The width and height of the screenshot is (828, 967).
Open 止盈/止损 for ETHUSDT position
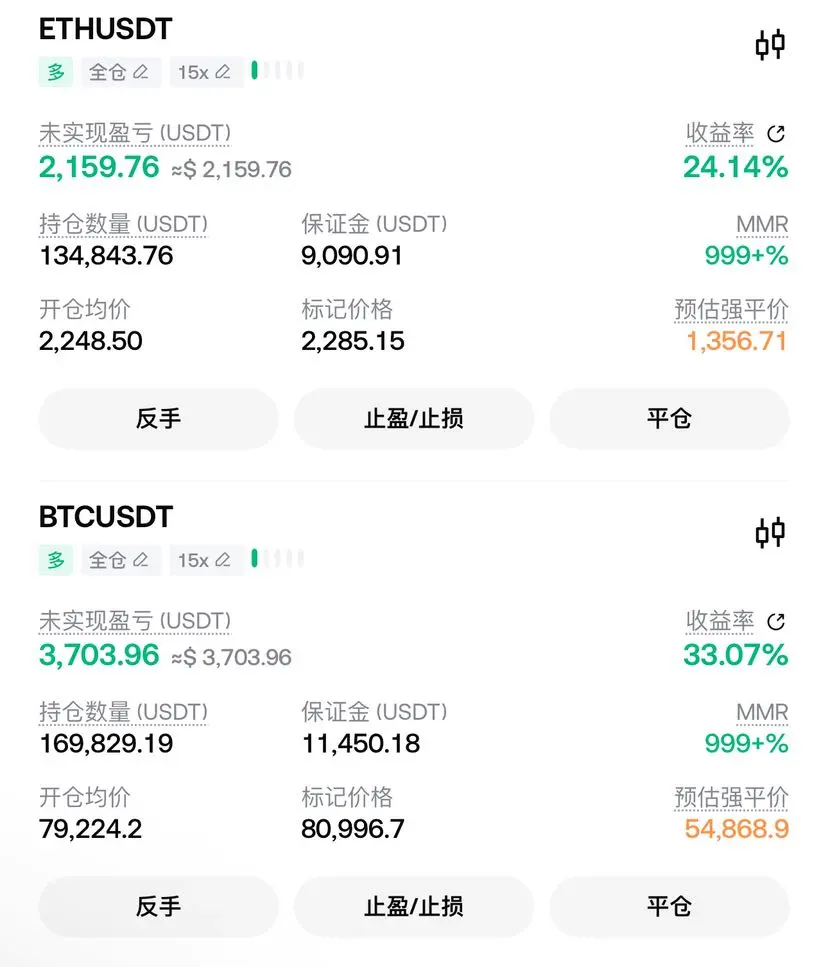[414, 419]
